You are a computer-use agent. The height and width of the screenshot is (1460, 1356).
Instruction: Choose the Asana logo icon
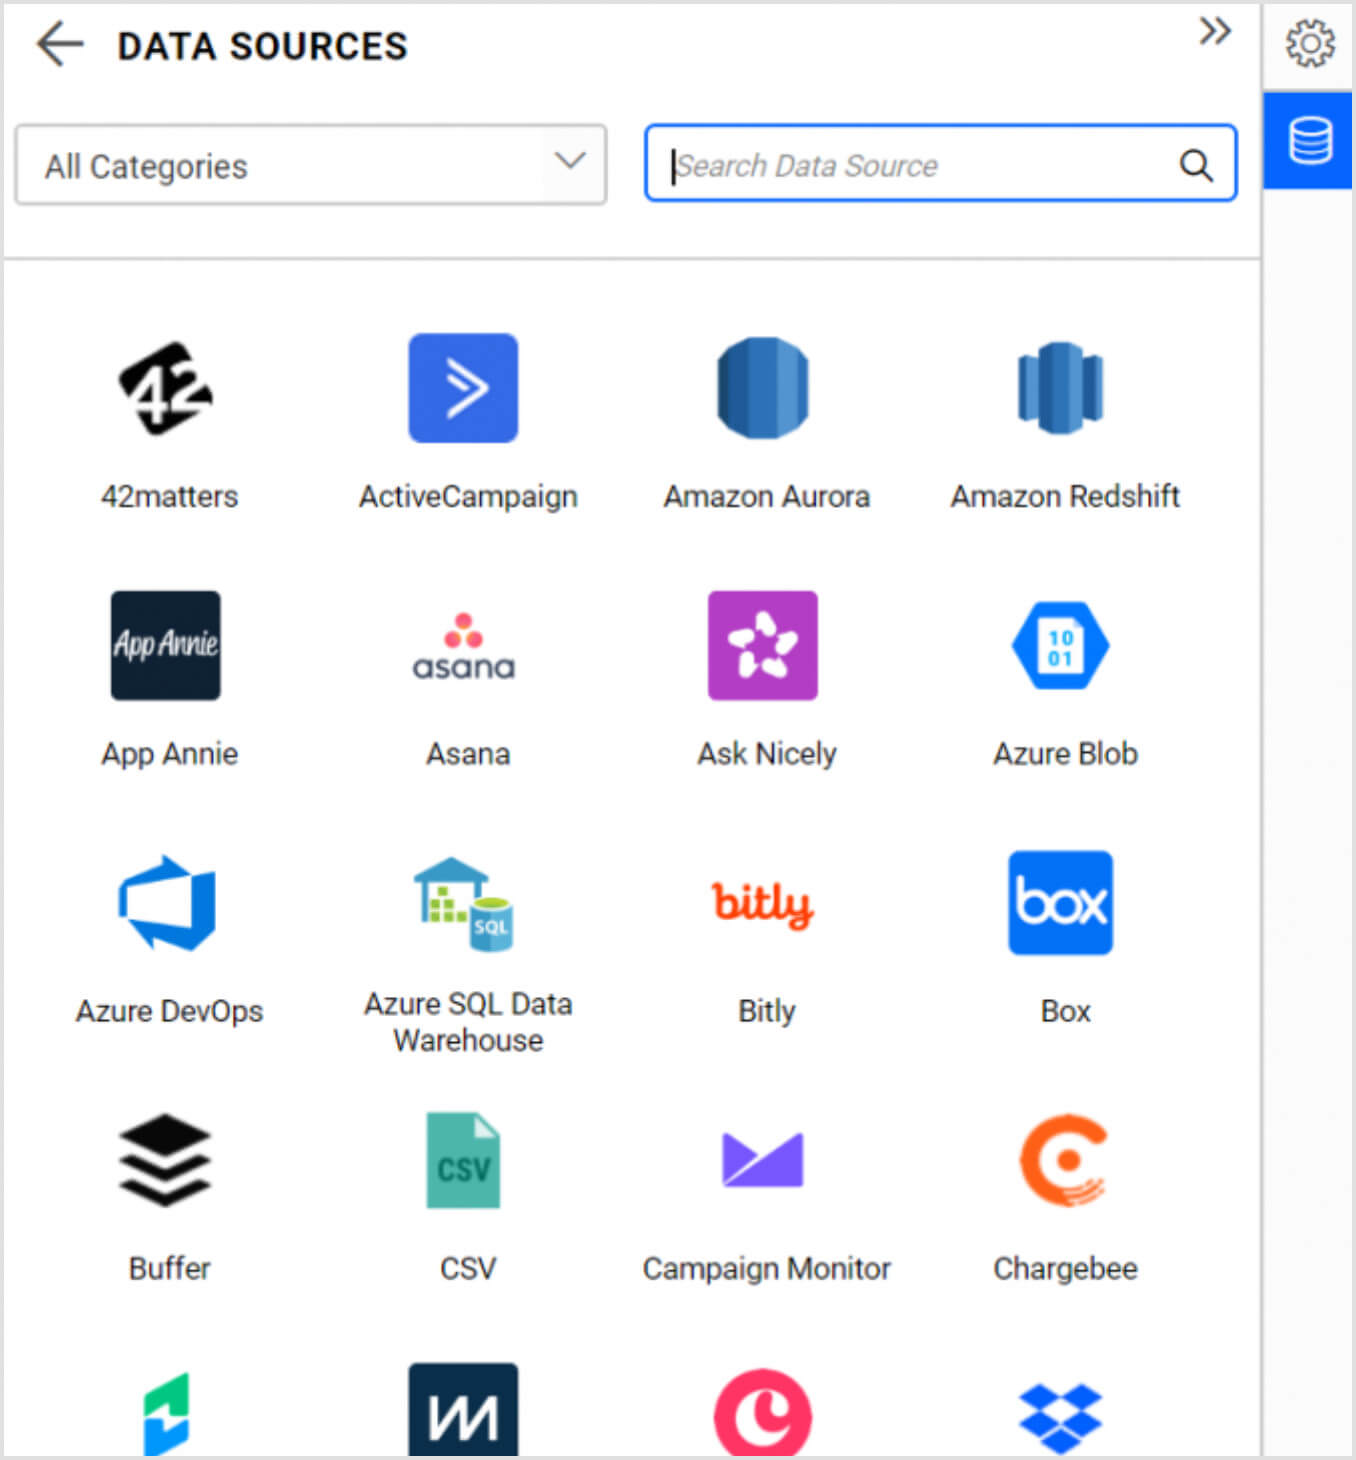coord(464,646)
